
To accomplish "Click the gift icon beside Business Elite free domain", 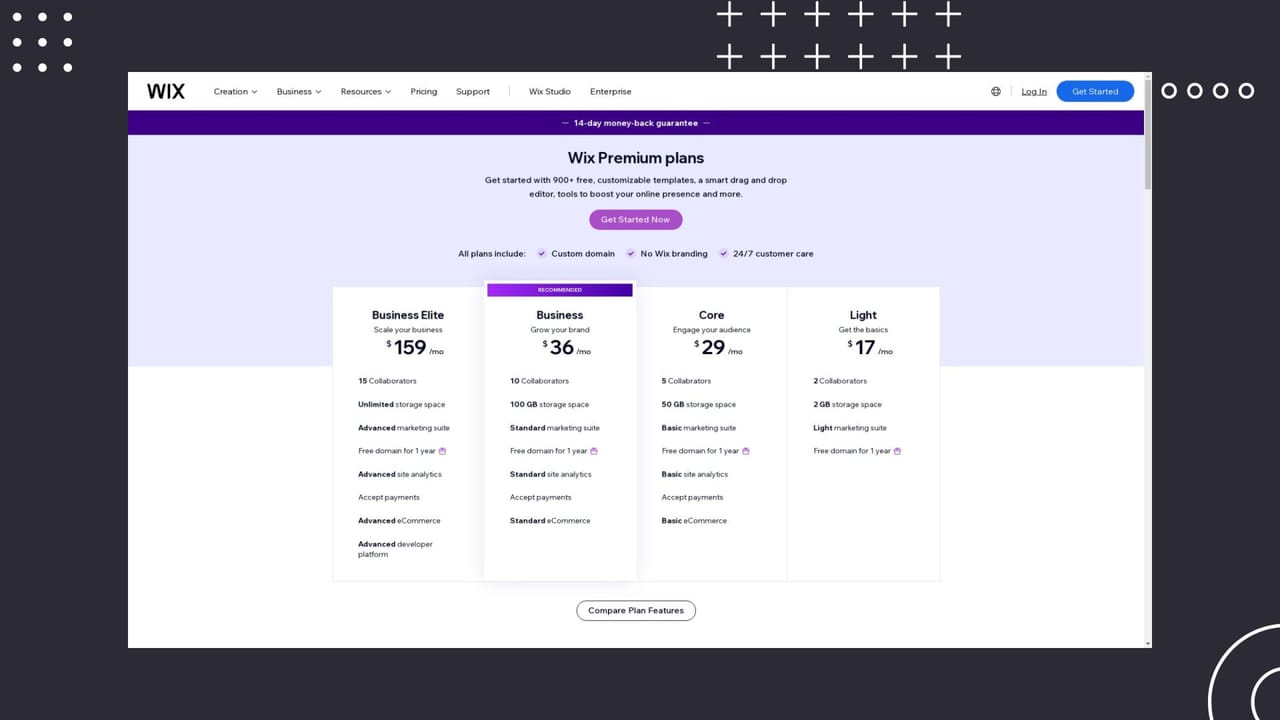I will point(442,451).
